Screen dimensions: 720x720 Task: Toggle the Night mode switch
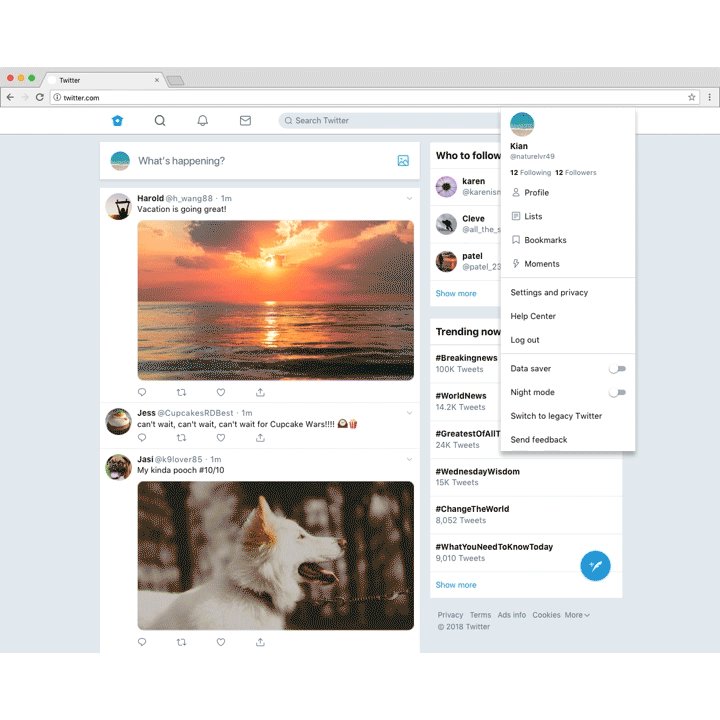pyautogui.click(x=617, y=393)
